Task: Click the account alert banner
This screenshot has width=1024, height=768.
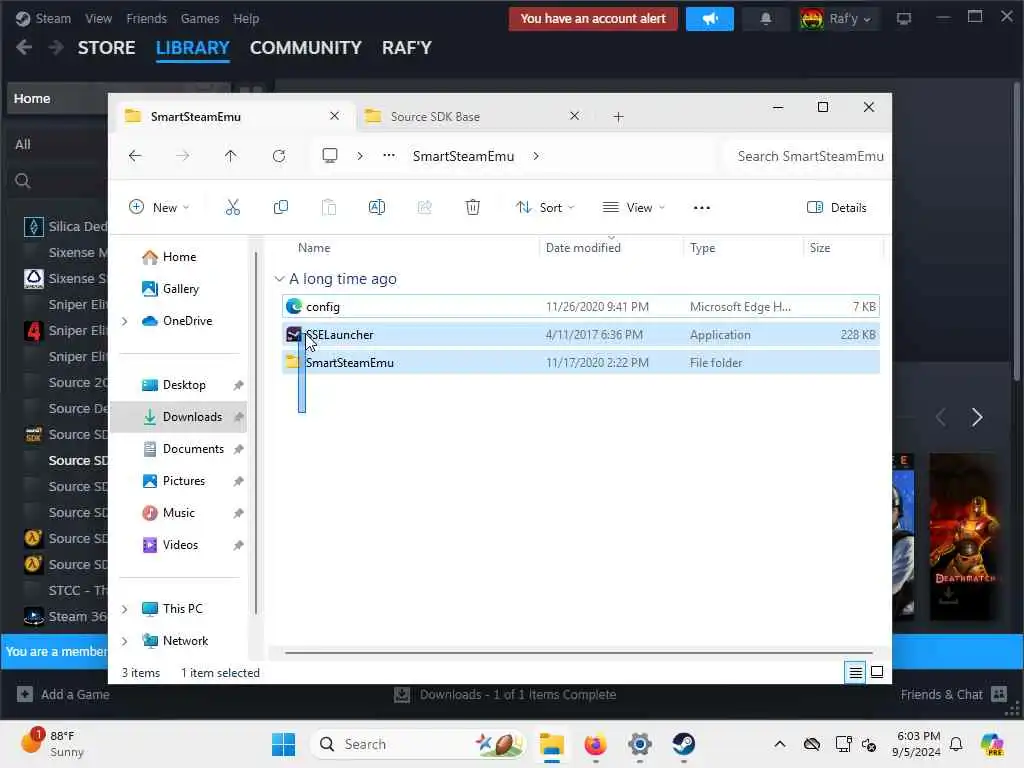Action: pos(593,19)
